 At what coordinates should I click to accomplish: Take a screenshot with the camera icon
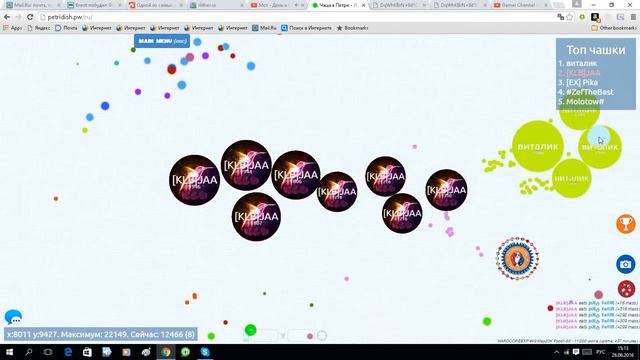[625, 264]
